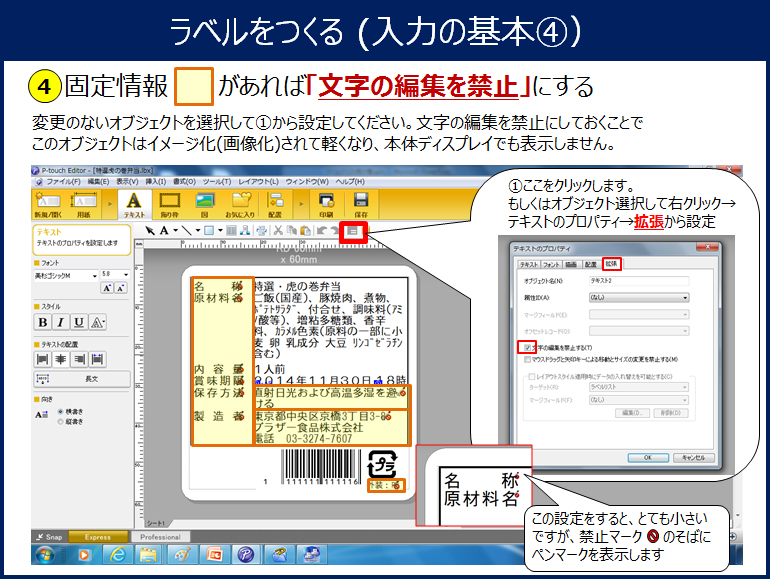
Task: Open お気に入り (Favorites) in the ribbon
Action: [x=240, y=204]
